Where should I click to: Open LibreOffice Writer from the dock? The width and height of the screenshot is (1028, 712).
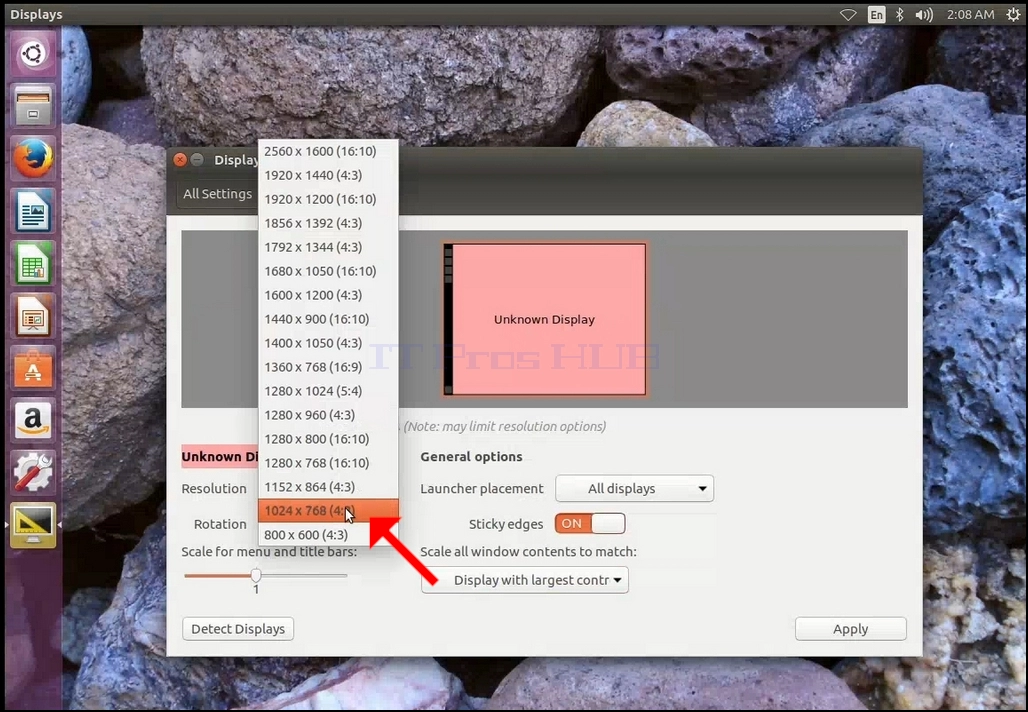click(33, 211)
